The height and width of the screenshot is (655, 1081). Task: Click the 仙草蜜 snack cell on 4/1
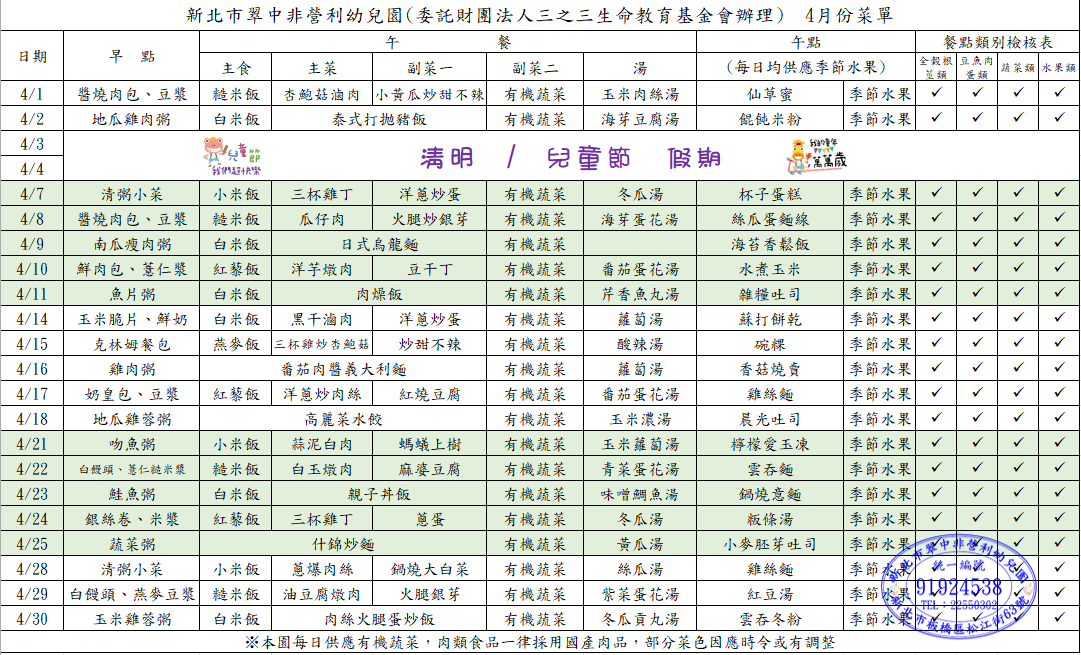(x=769, y=94)
